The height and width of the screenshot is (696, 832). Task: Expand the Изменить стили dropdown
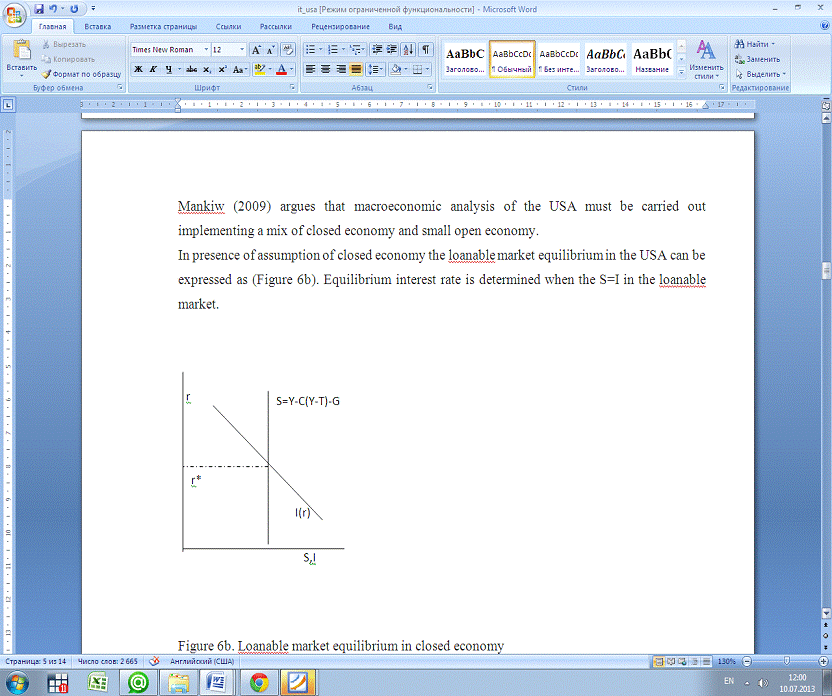706,60
